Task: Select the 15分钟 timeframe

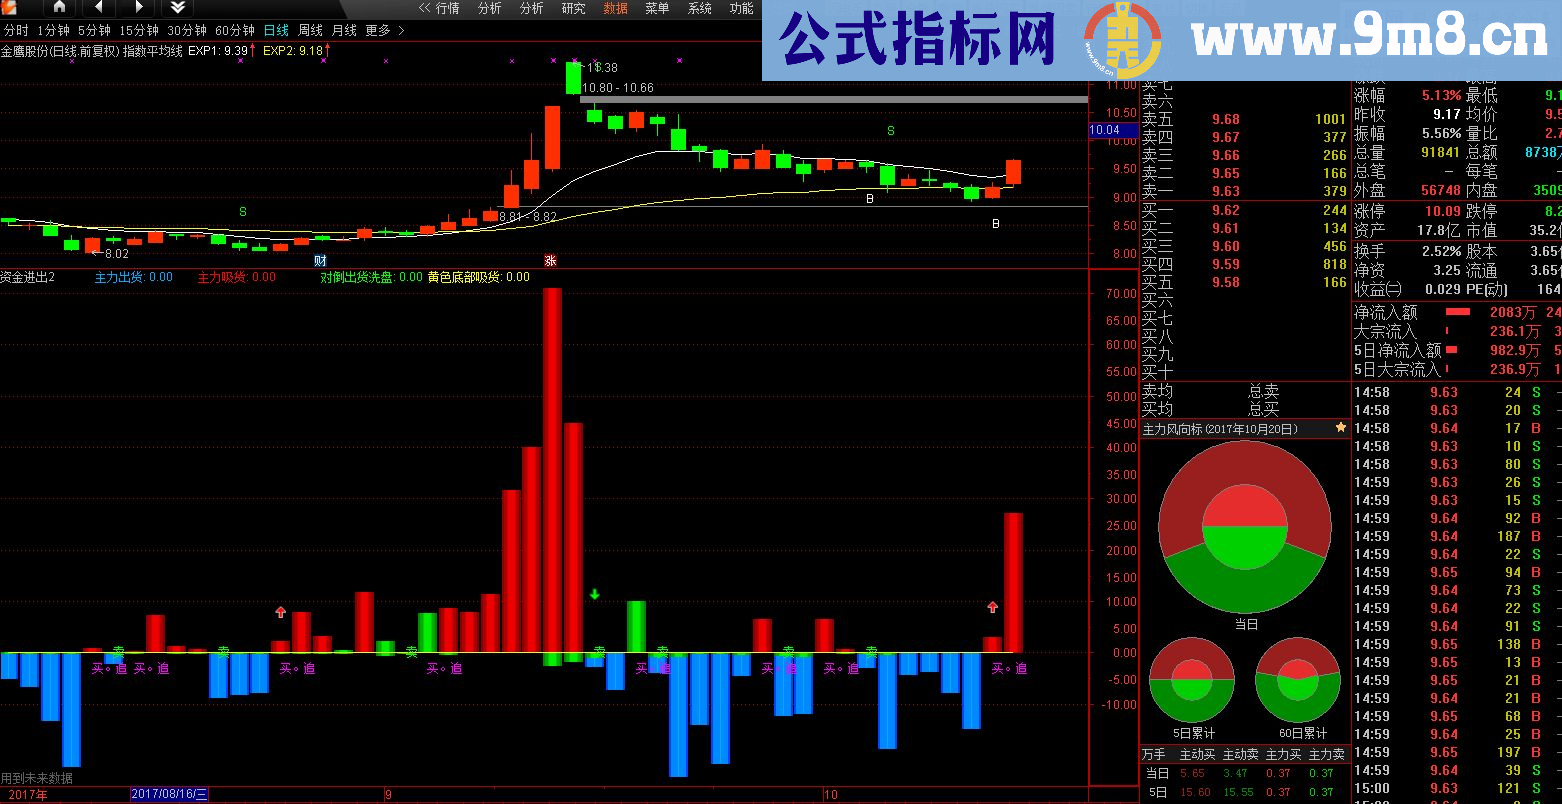Action: 138,30
